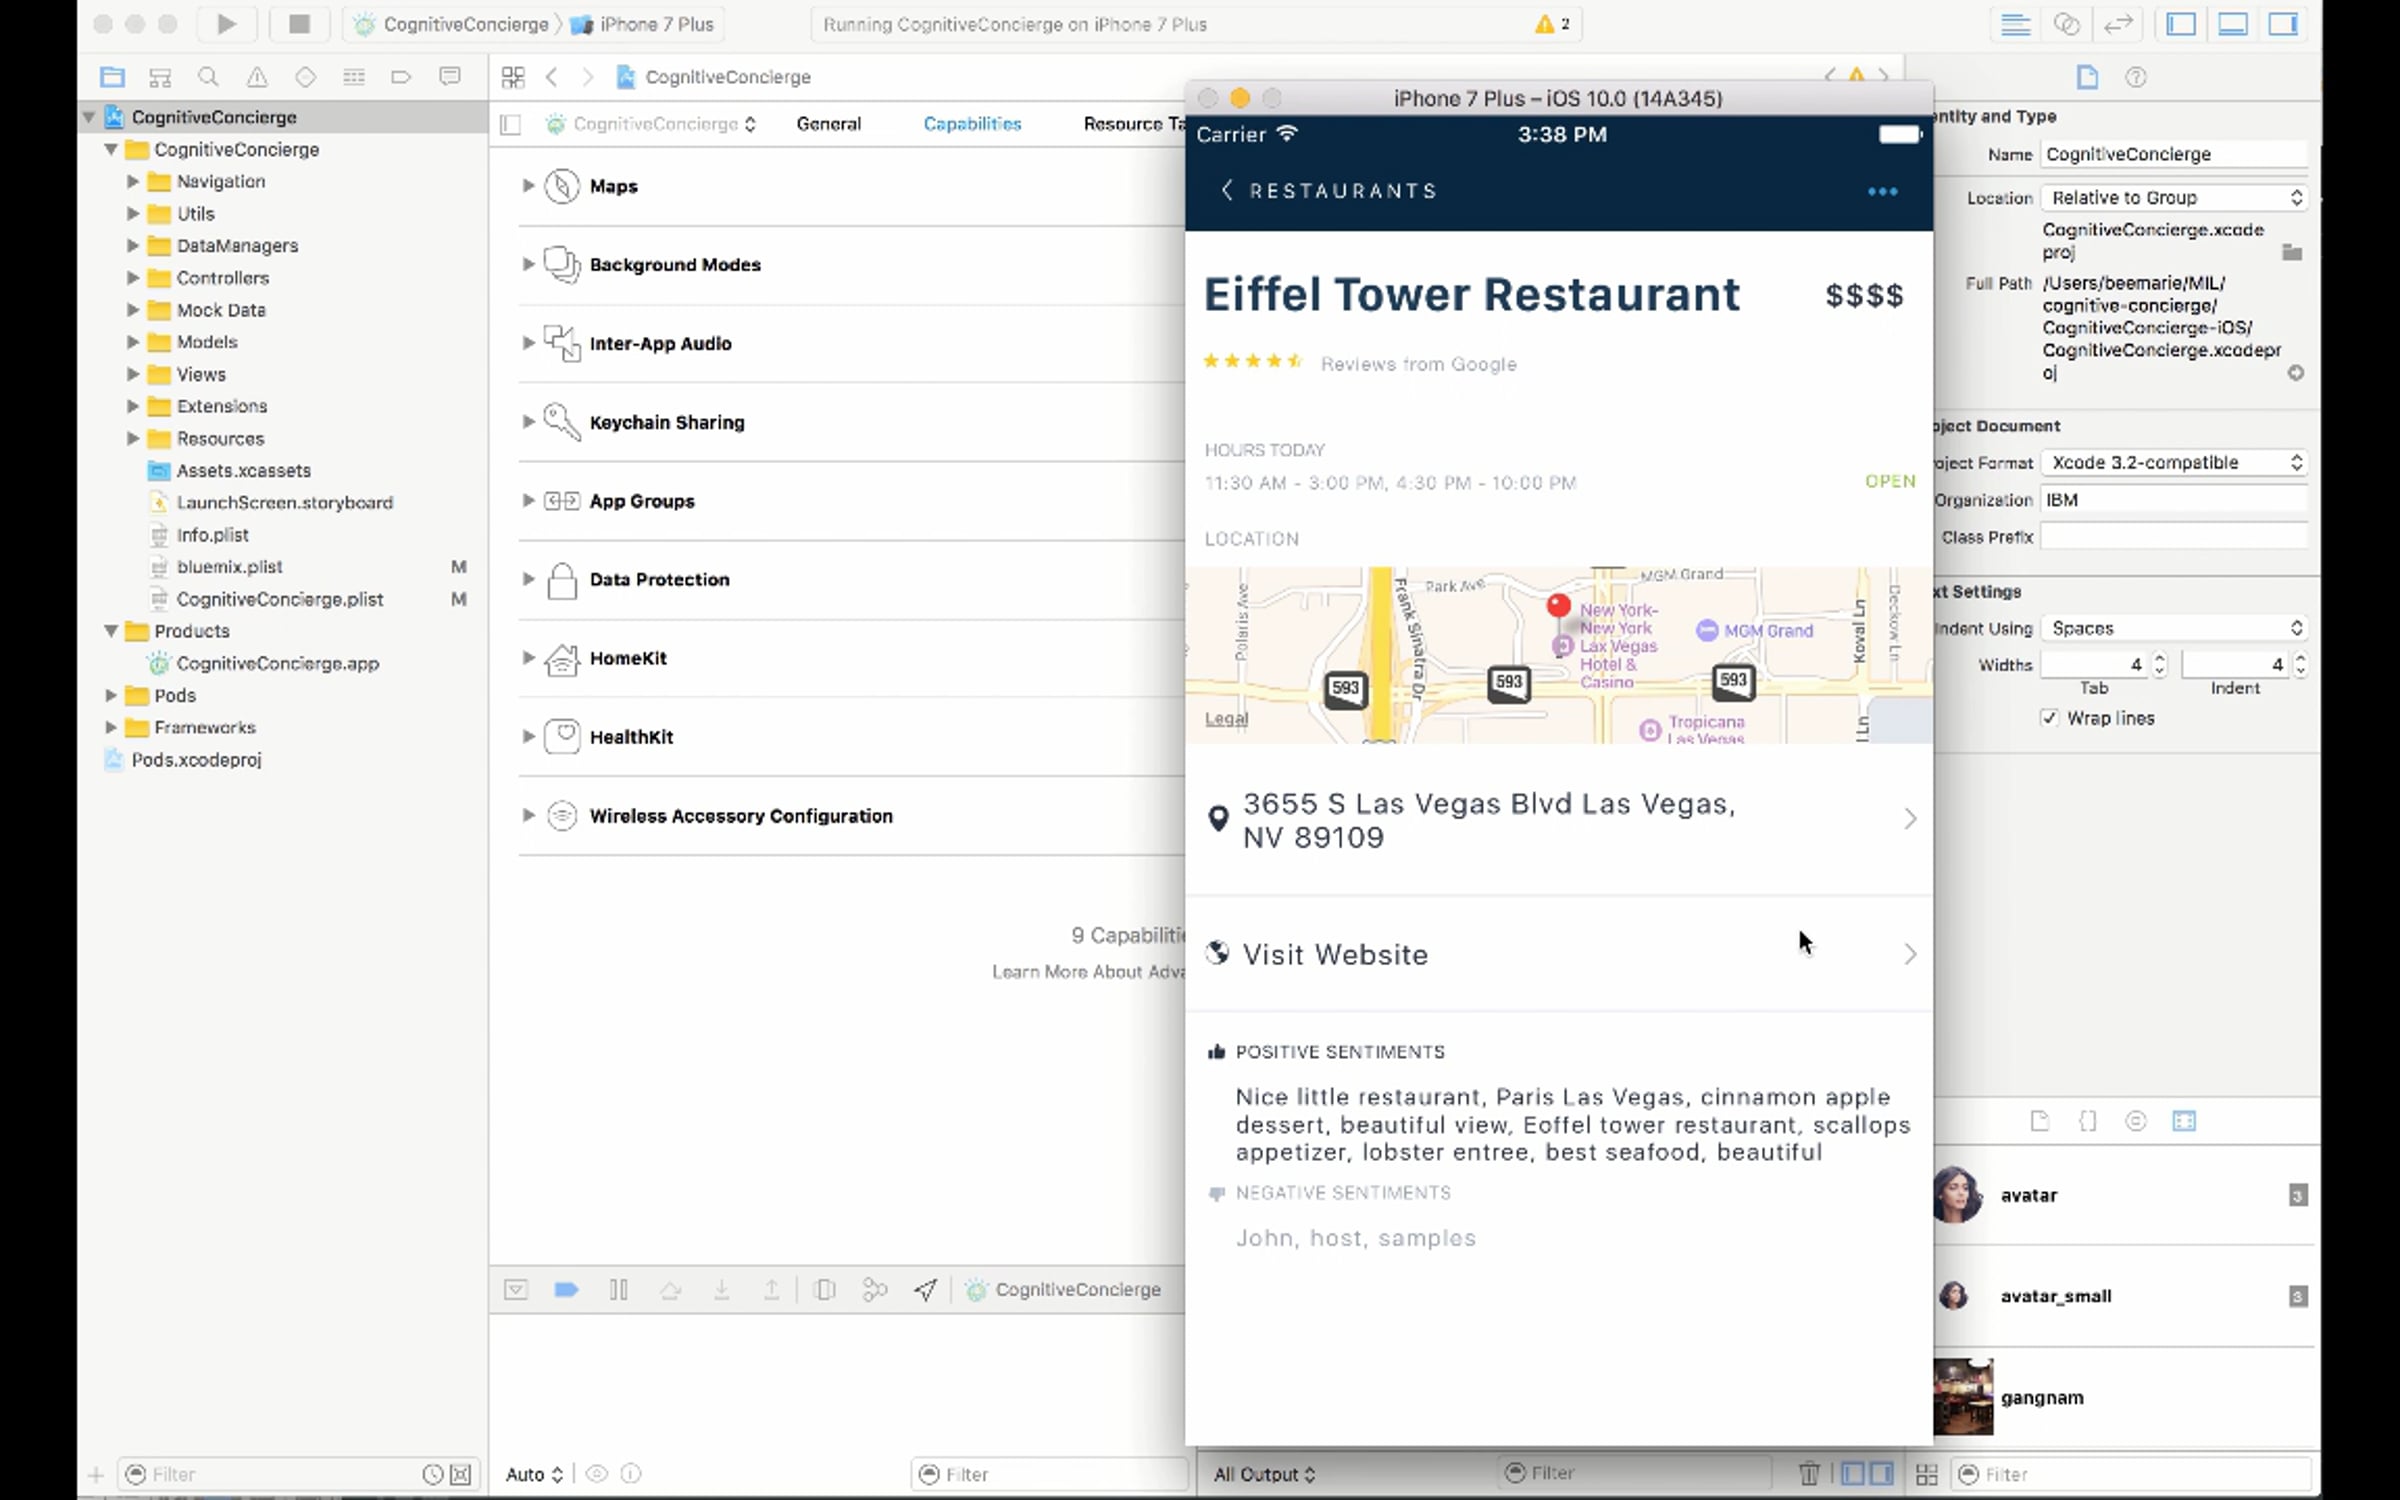Click the Indent width stepper
The height and width of the screenshot is (1500, 2400).
click(x=2300, y=665)
